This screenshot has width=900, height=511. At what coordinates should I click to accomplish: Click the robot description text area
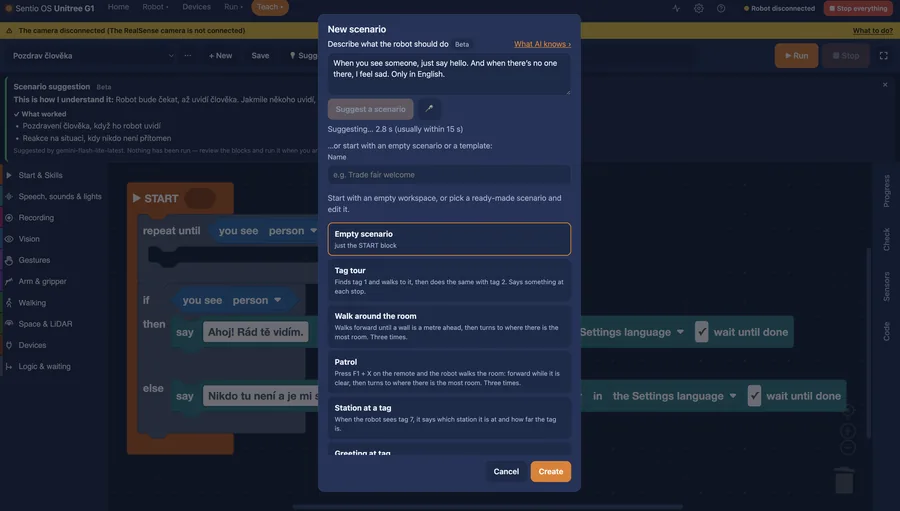(x=449, y=74)
